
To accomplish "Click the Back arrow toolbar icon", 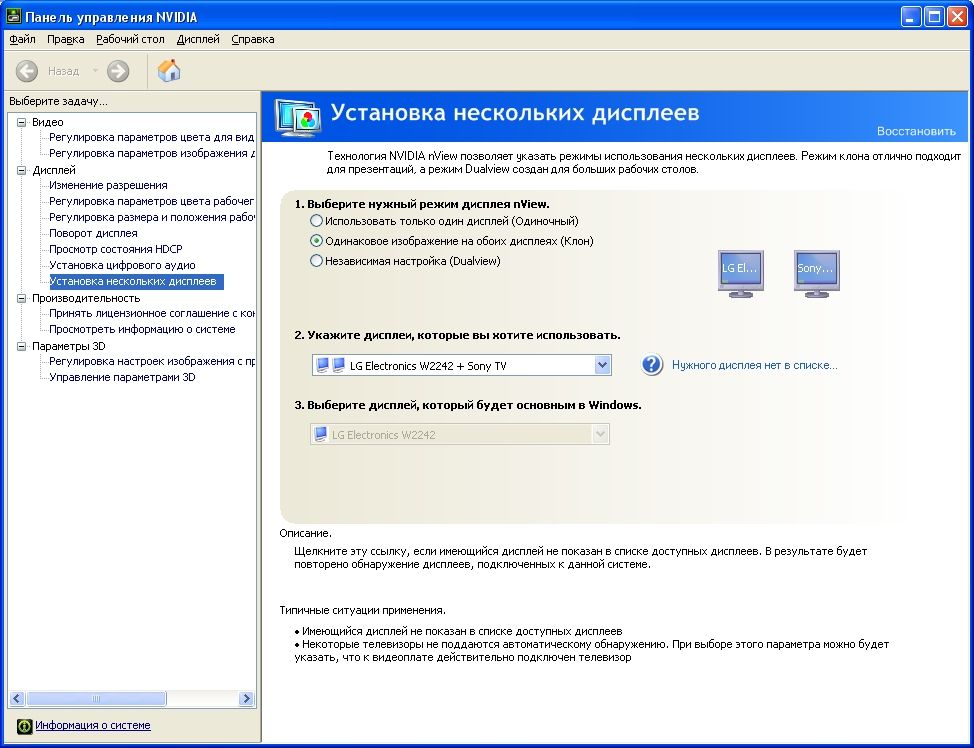I will pos(27,71).
